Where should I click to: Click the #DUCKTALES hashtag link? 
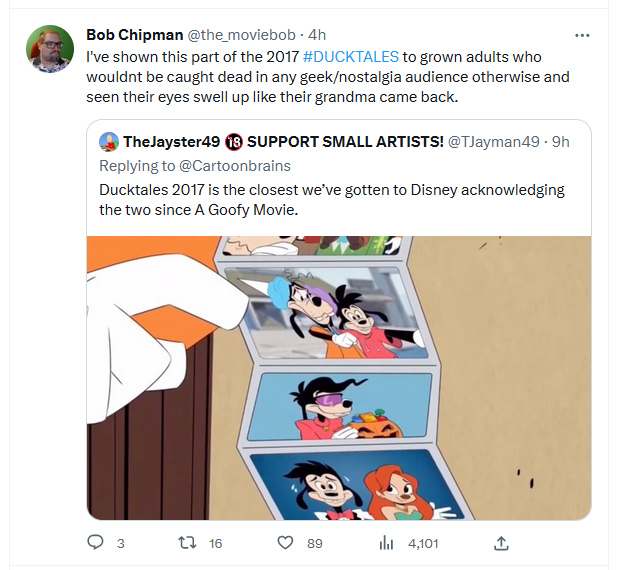[x=351, y=57]
